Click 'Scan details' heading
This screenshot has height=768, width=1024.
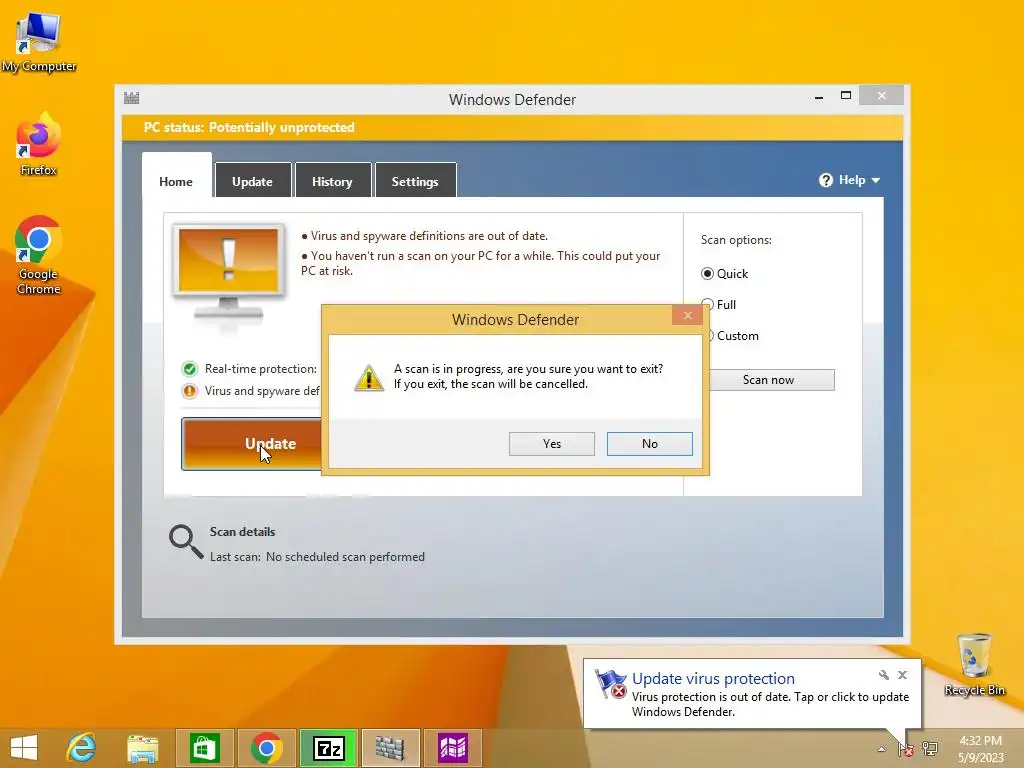(x=242, y=532)
